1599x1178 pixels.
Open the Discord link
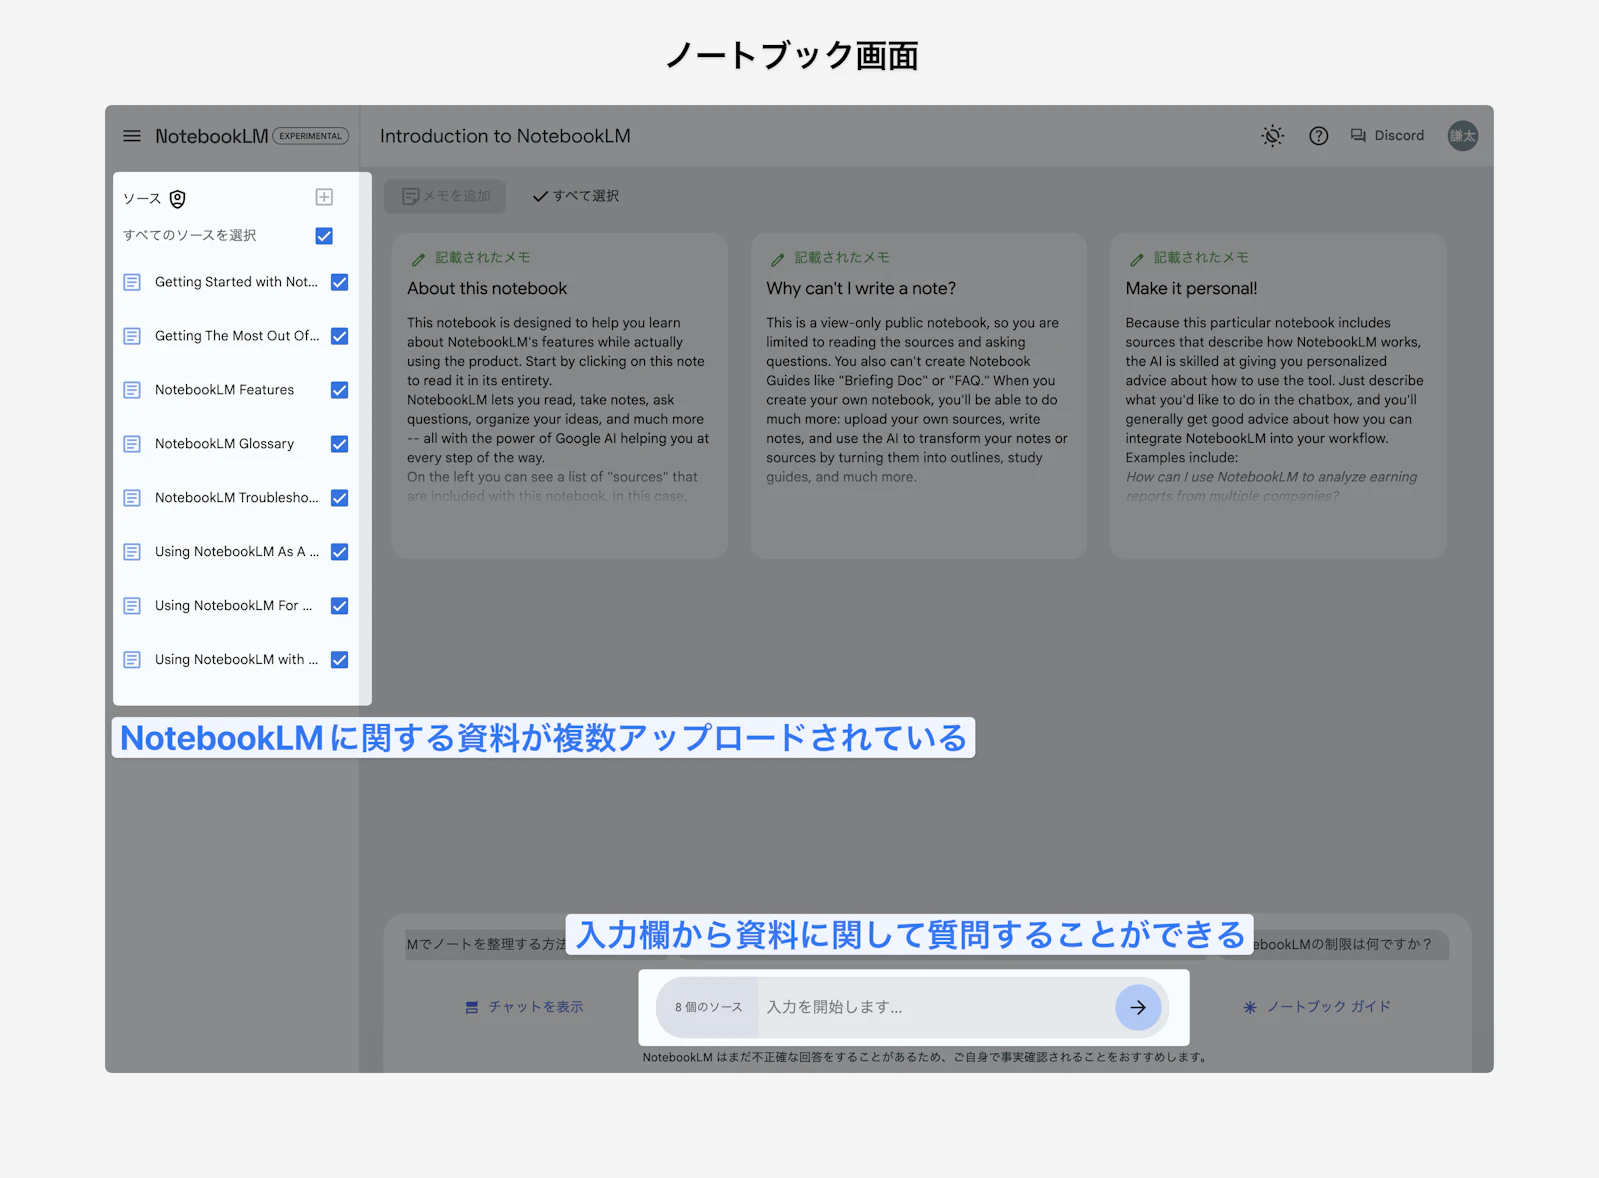coord(1387,136)
